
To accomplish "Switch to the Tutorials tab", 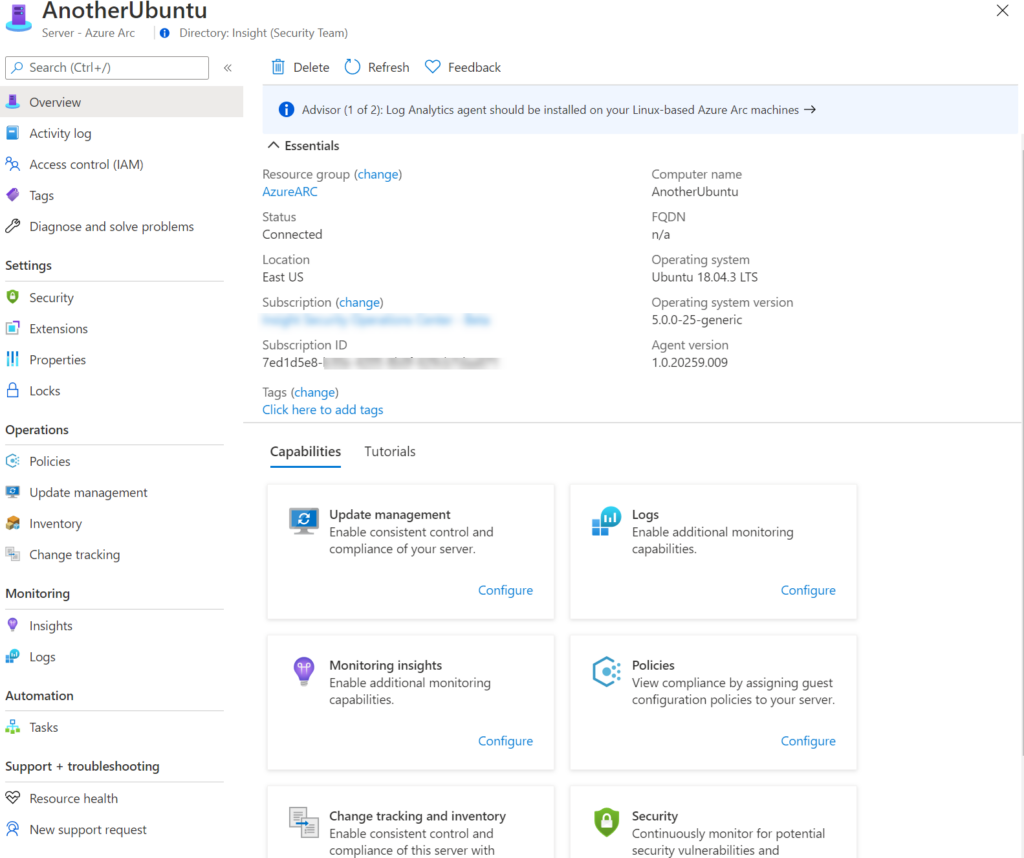I will tap(390, 451).
